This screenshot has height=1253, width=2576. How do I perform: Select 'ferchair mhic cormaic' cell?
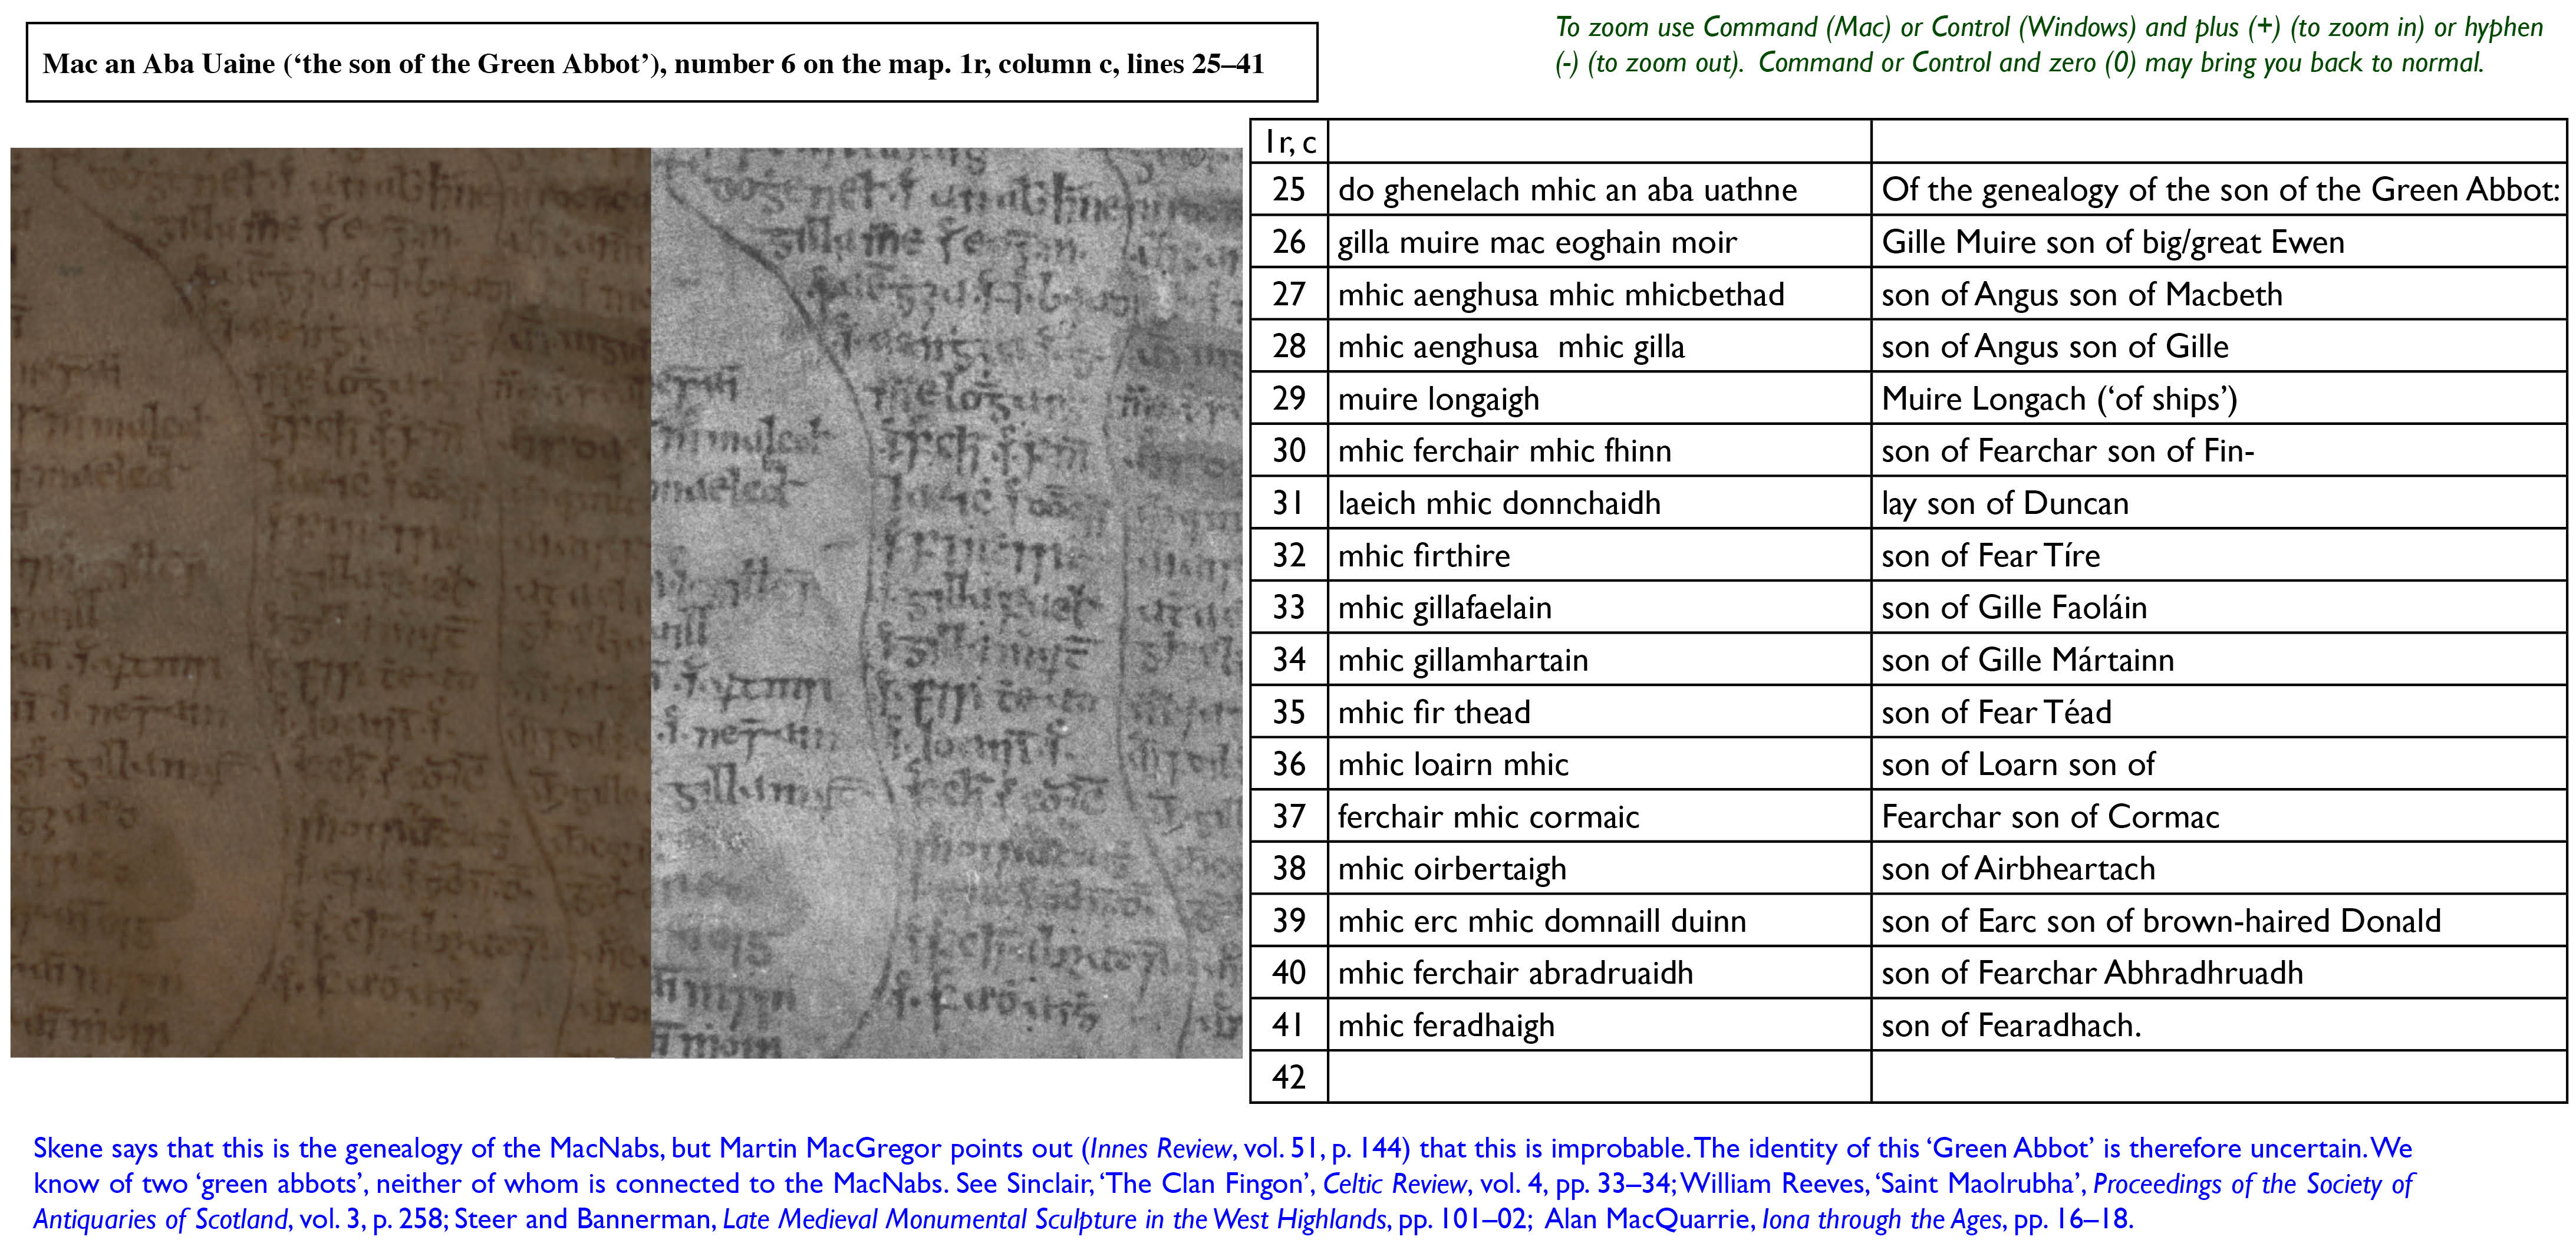click(x=1599, y=816)
